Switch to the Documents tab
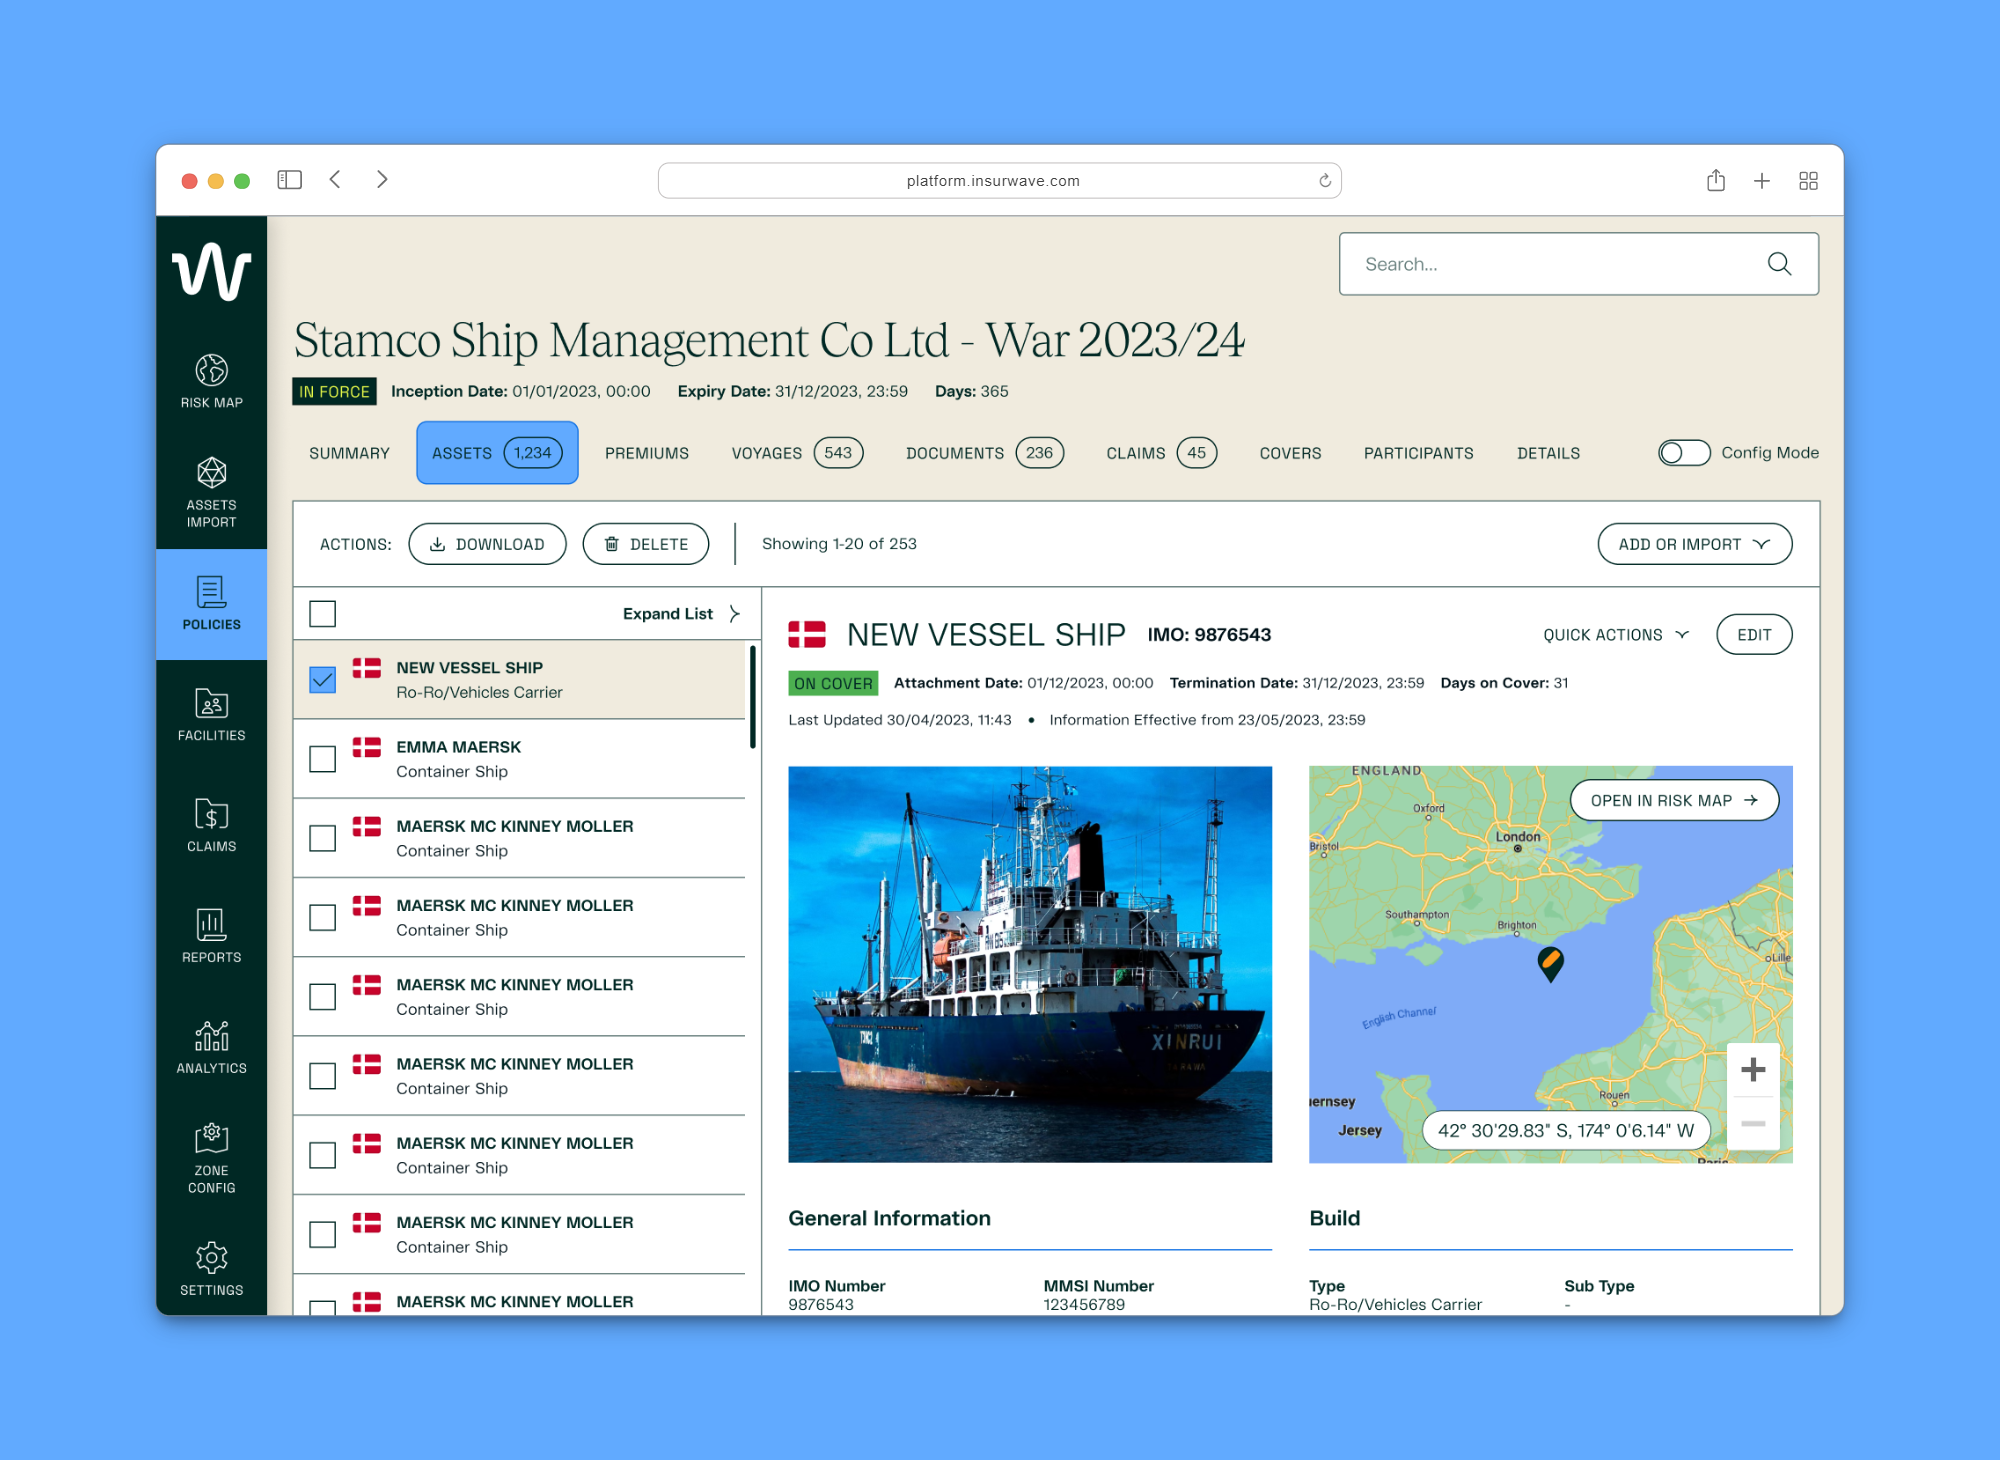 (x=985, y=453)
